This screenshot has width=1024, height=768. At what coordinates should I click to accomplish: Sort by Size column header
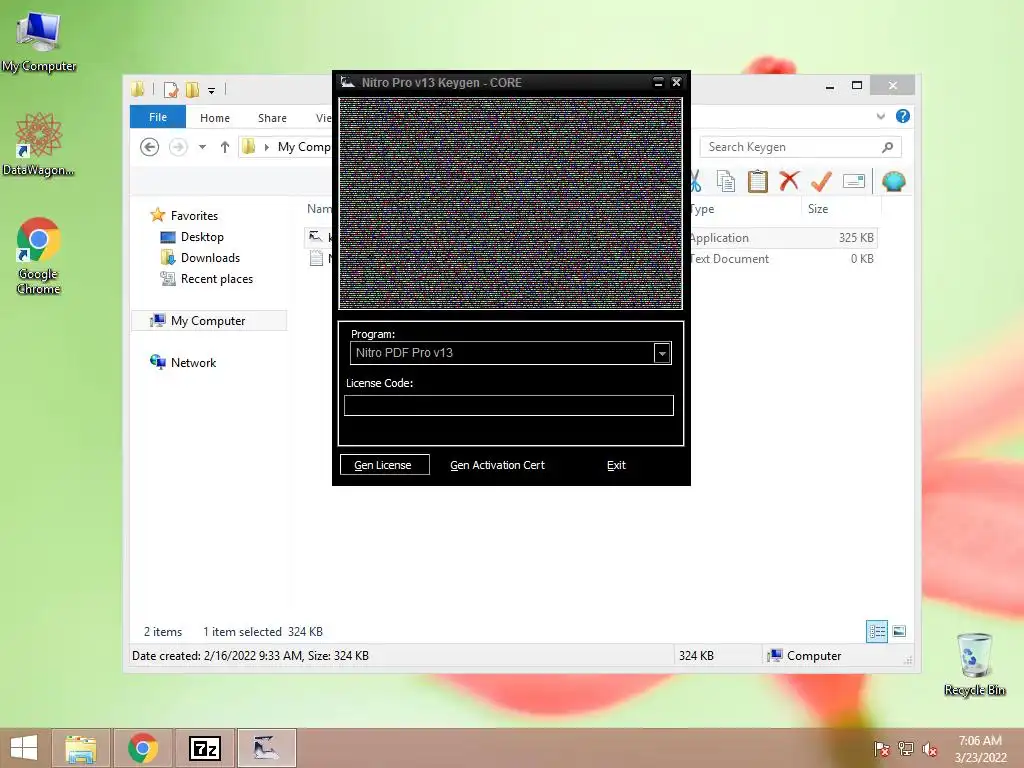[x=818, y=209]
